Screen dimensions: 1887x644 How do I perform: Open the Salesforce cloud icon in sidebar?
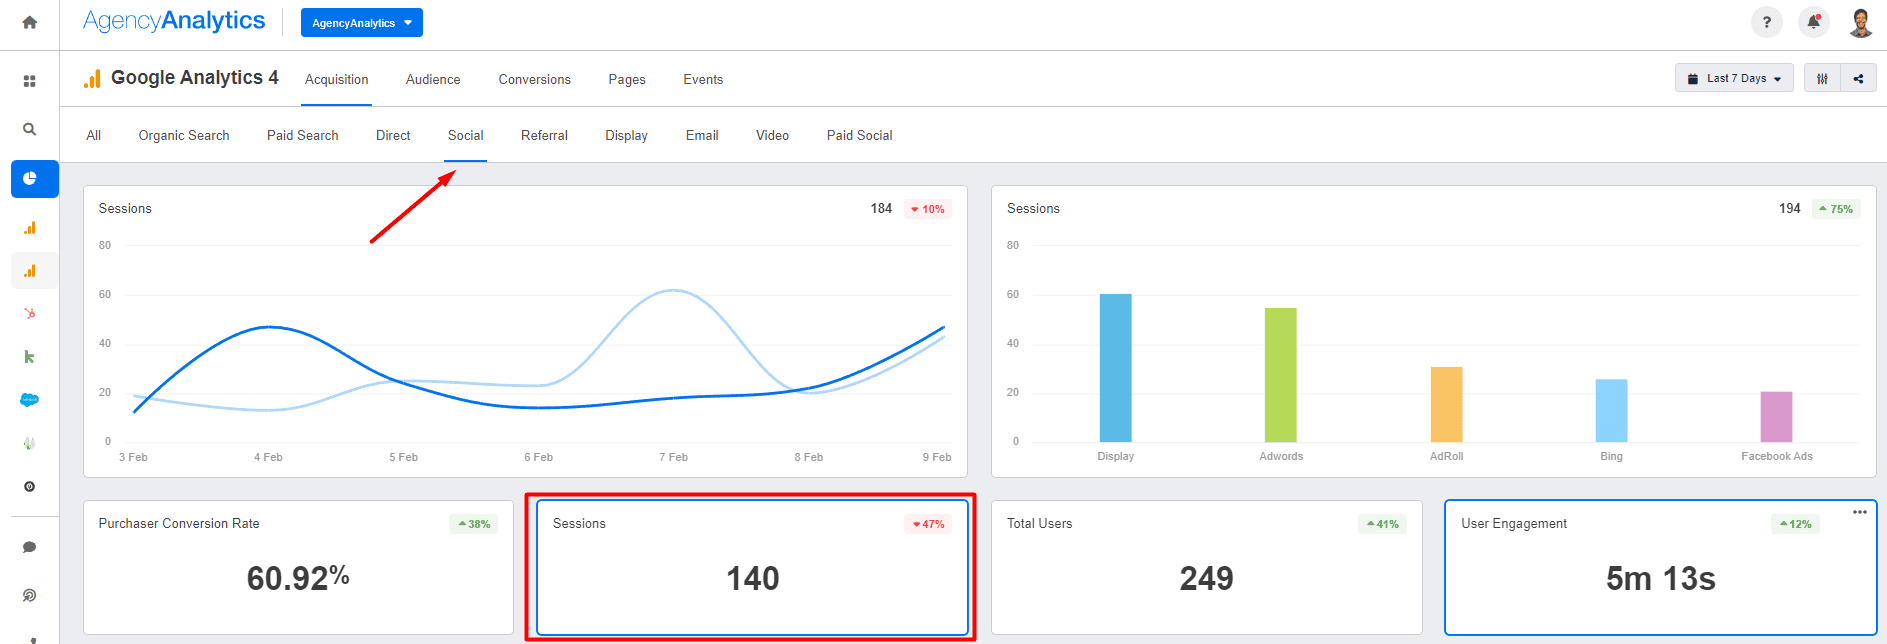[x=29, y=400]
